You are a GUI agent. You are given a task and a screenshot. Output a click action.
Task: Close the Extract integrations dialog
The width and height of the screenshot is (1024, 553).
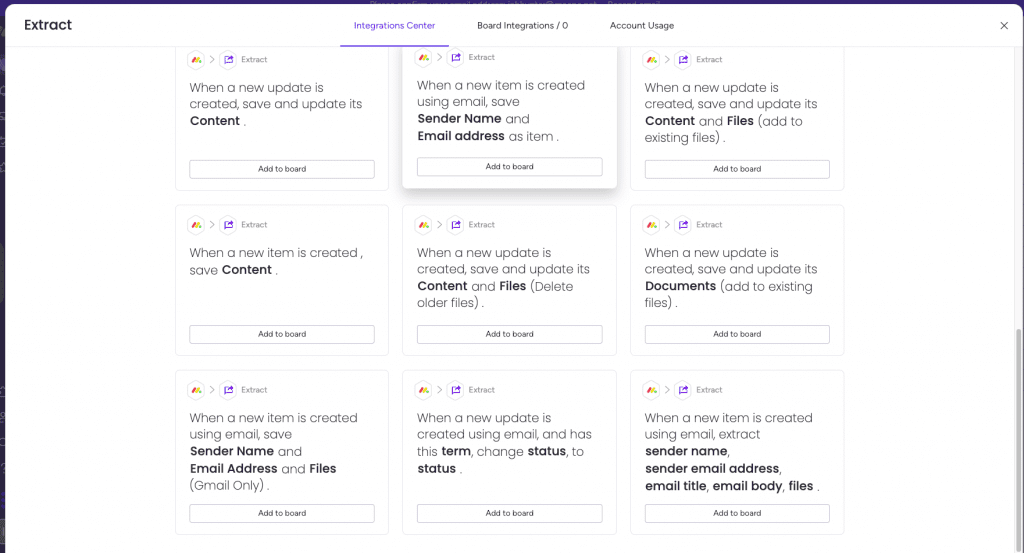point(1004,25)
